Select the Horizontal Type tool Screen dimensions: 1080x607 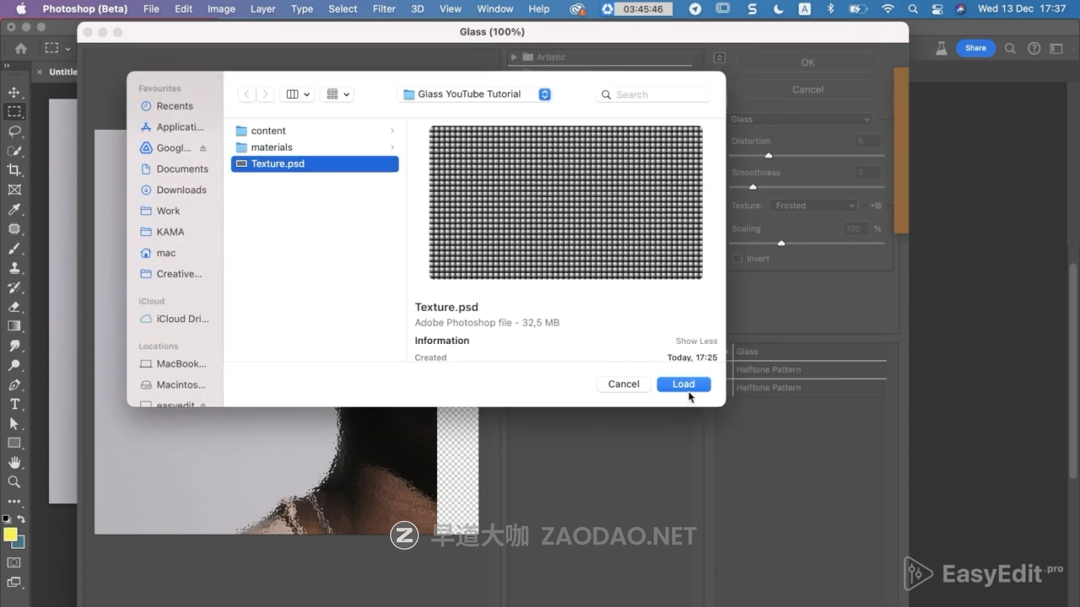14,404
